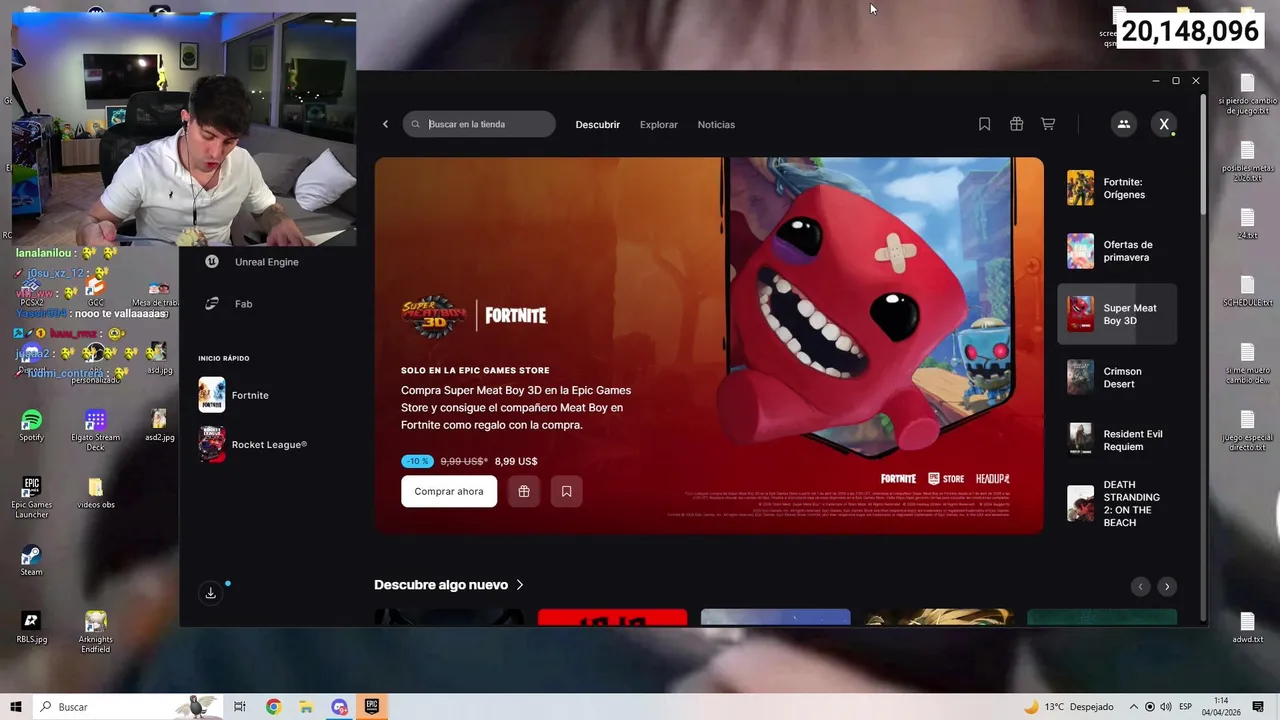Open Task View on the taskbar

(x=240, y=707)
